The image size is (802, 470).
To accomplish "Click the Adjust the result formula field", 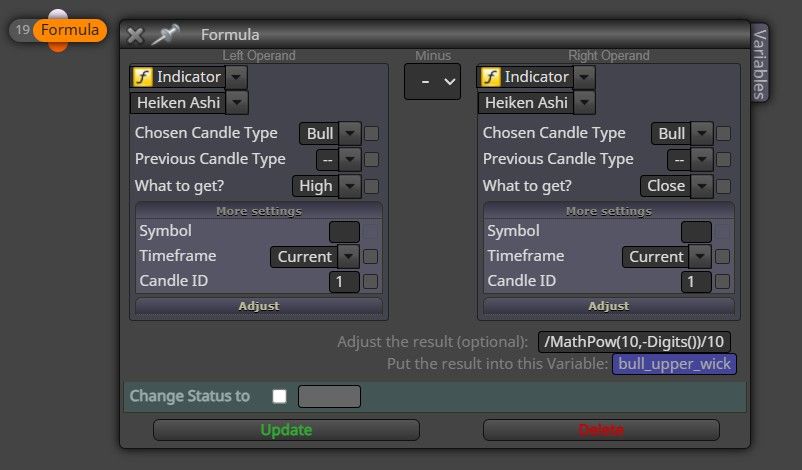I will (x=634, y=342).
